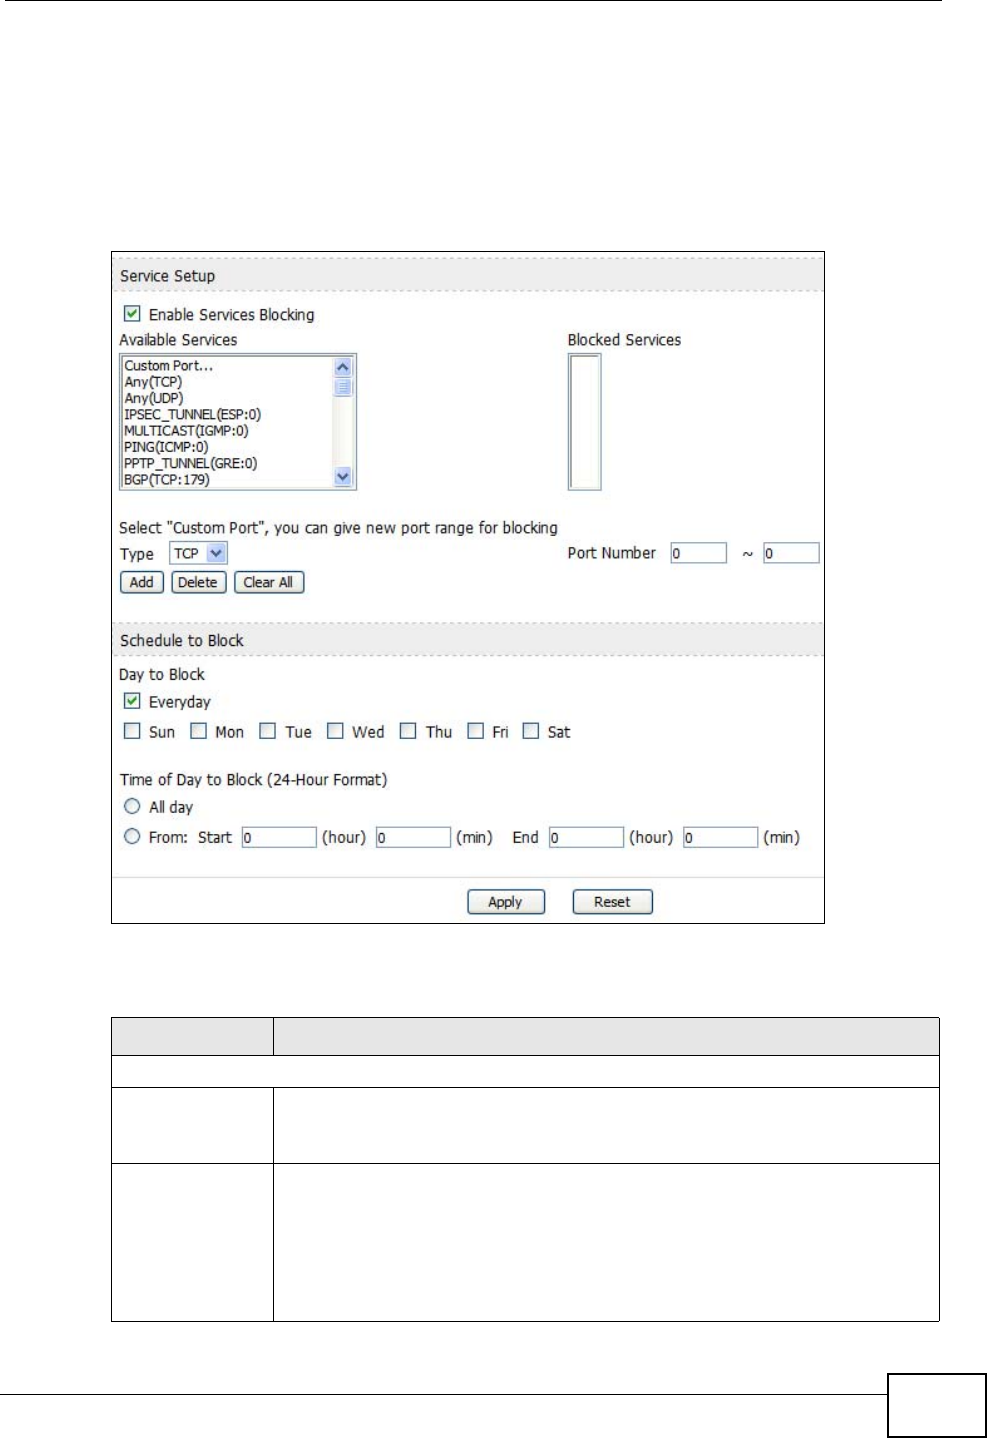Click the Reset button
This screenshot has height=1438, width=987.
(x=612, y=902)
